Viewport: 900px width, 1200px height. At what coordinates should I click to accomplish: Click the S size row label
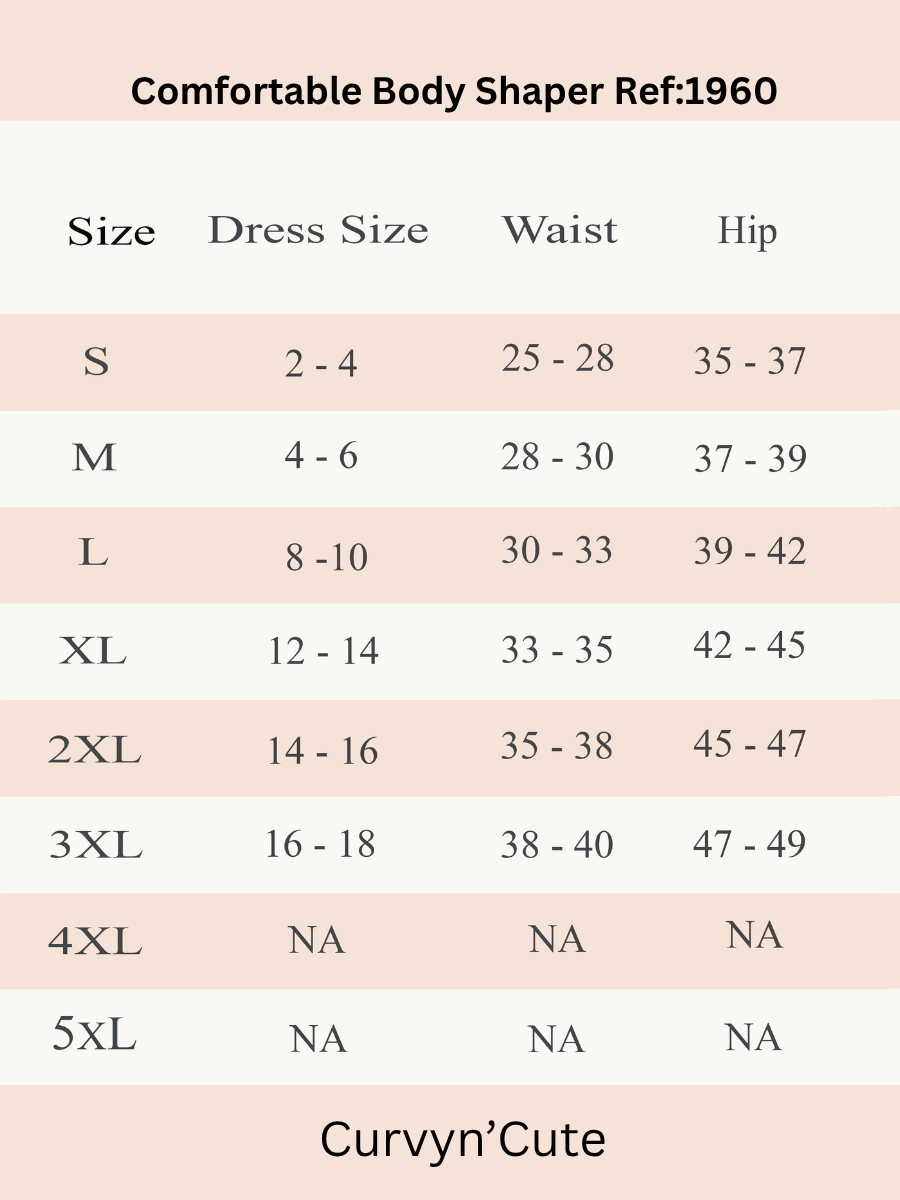click(x=96, y=361)
